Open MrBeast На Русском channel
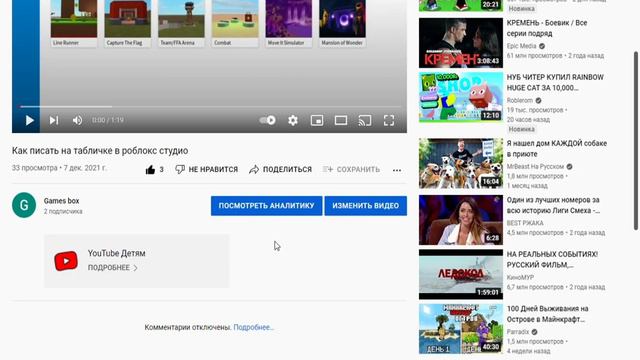640x360 pixels. point(535,167)
